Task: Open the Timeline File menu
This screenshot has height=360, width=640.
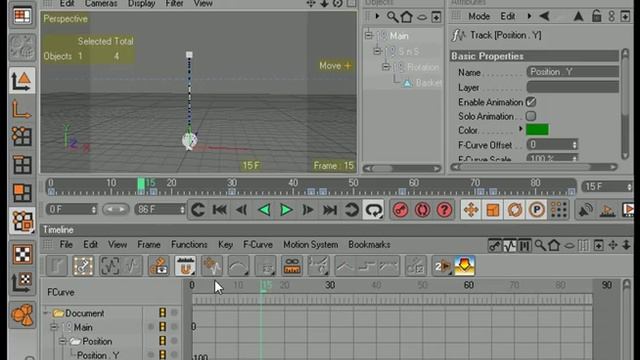Action: [66, 244]
